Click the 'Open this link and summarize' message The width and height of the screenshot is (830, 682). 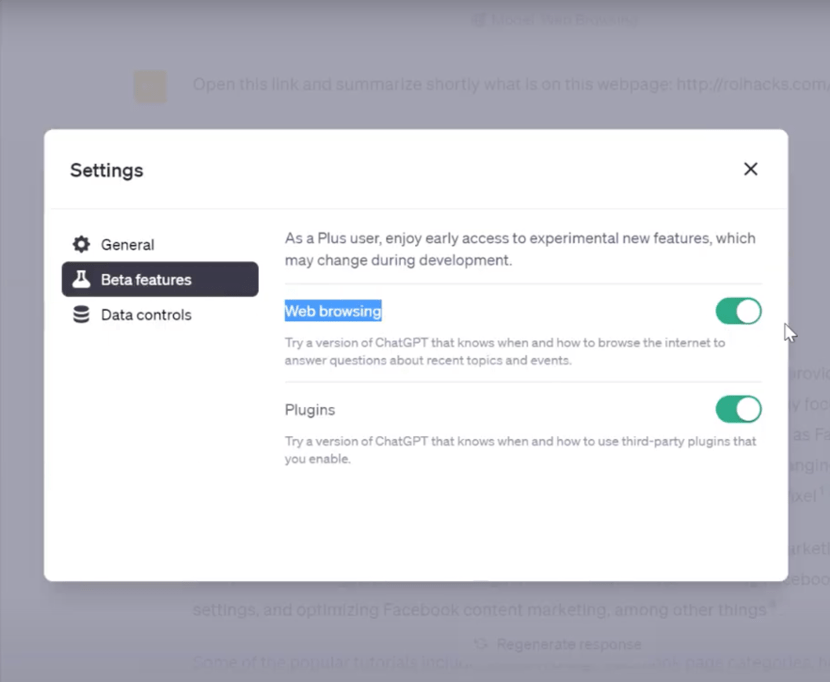pos(511,84)
